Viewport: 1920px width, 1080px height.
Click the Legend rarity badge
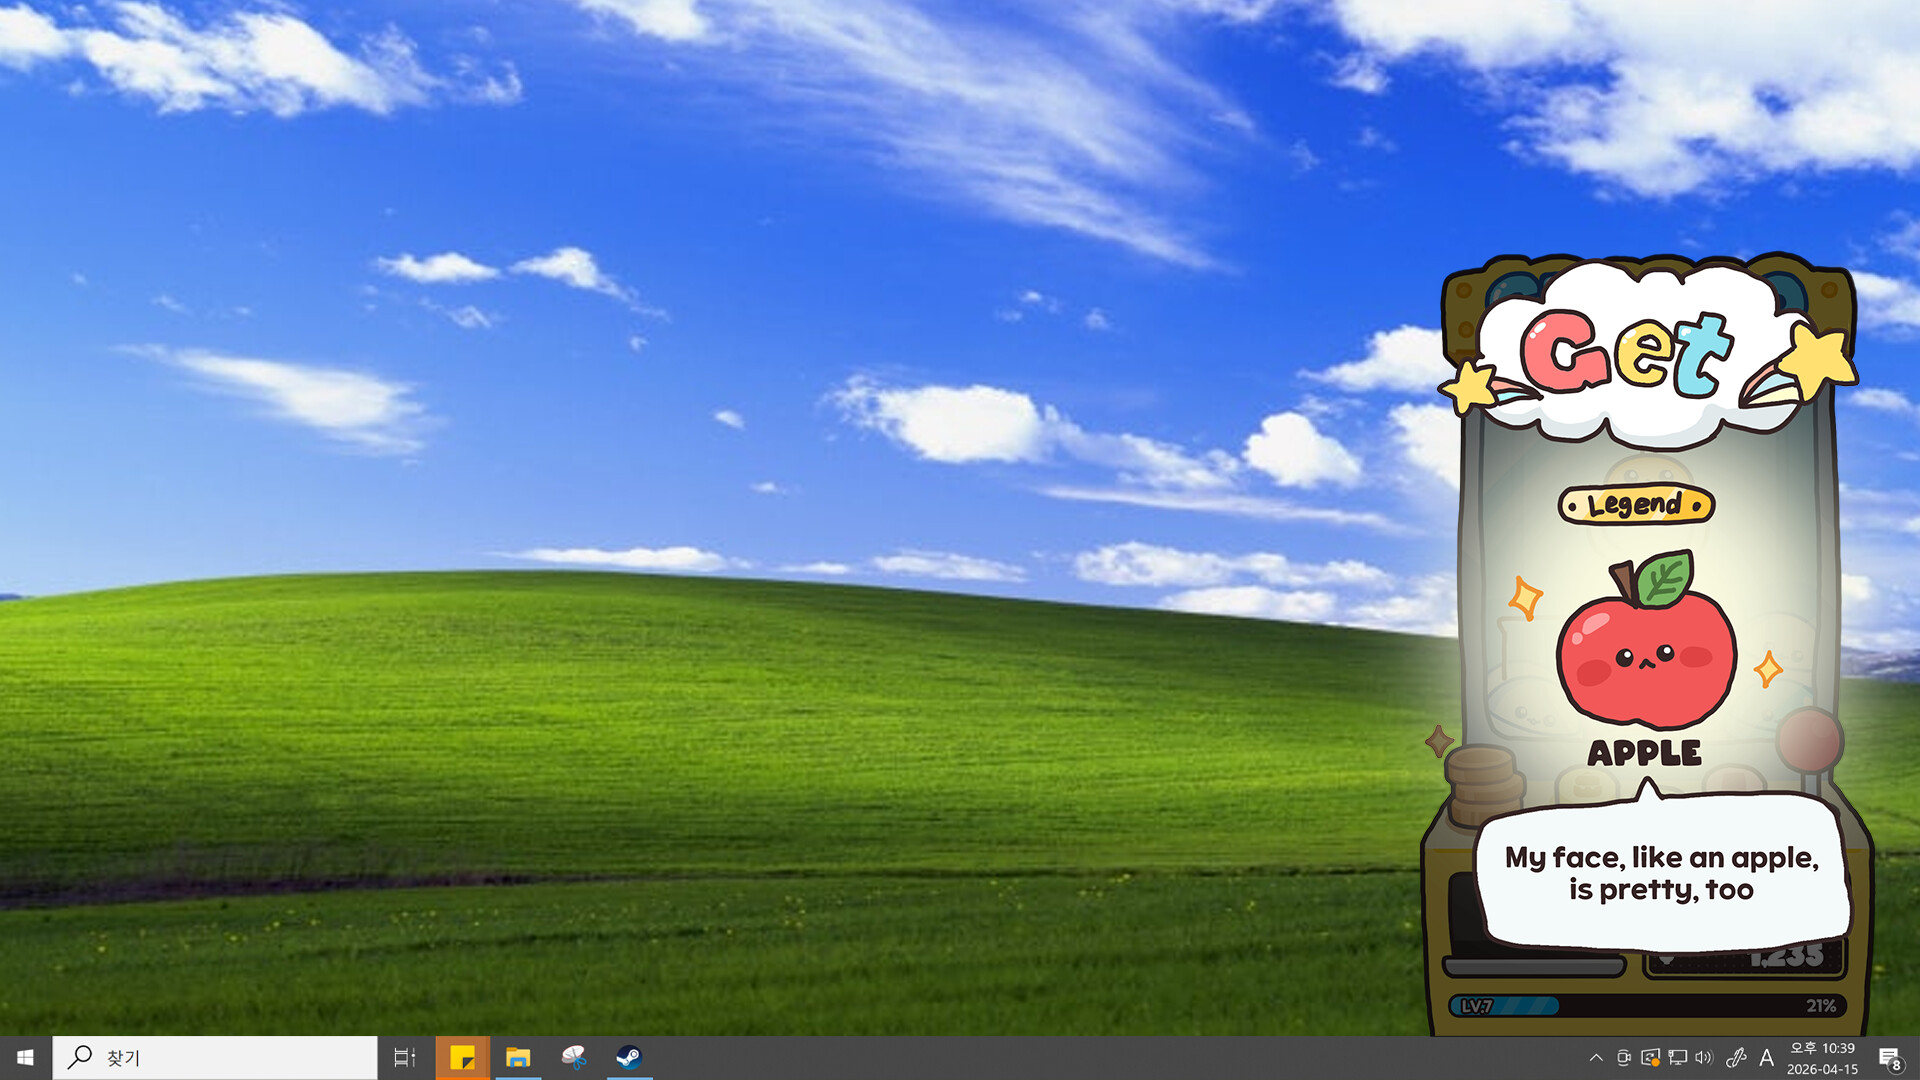pyautogui.click(x=1636, y=505)
